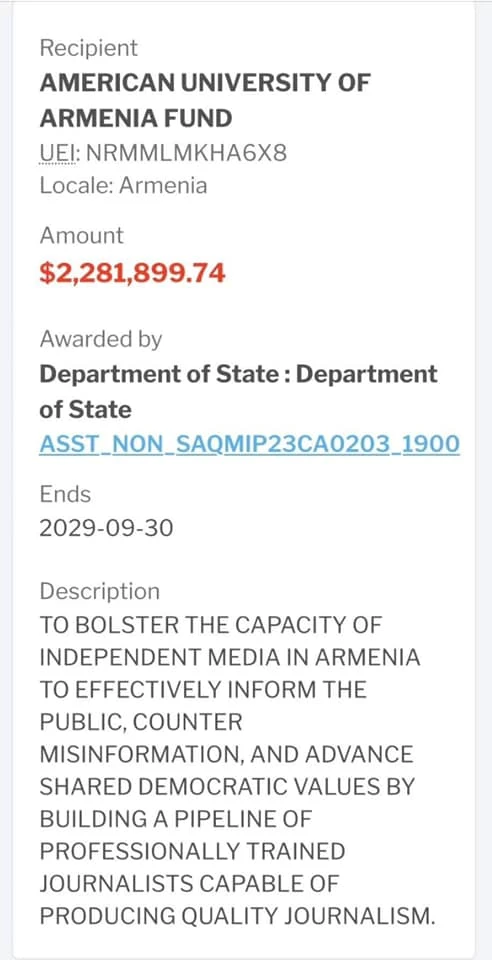Click the line TO BOLSTER THE CAPACITY OF

[x=211, y=625]
